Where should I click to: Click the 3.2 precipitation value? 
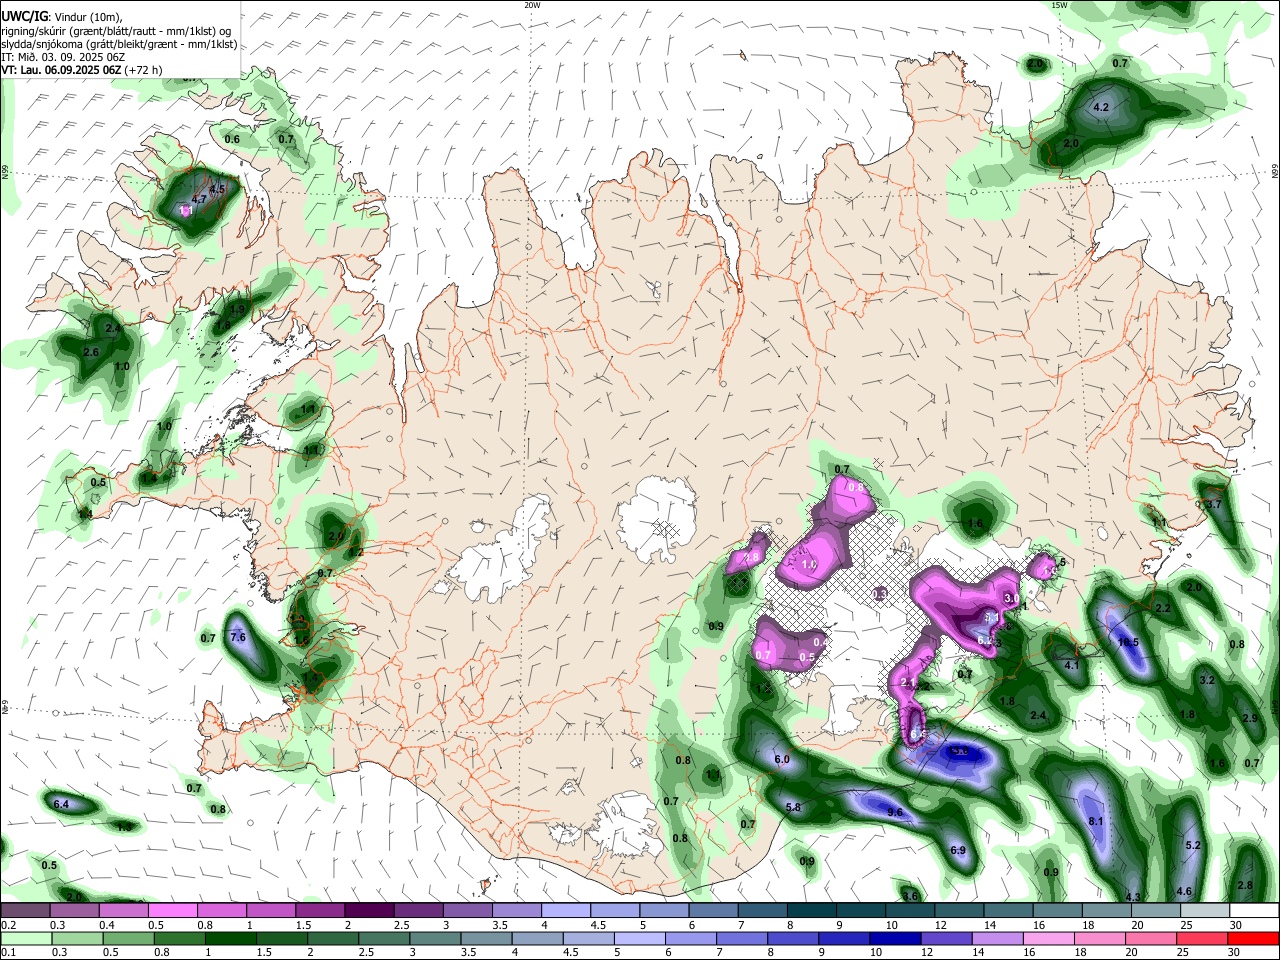[x=1207, y=680]
